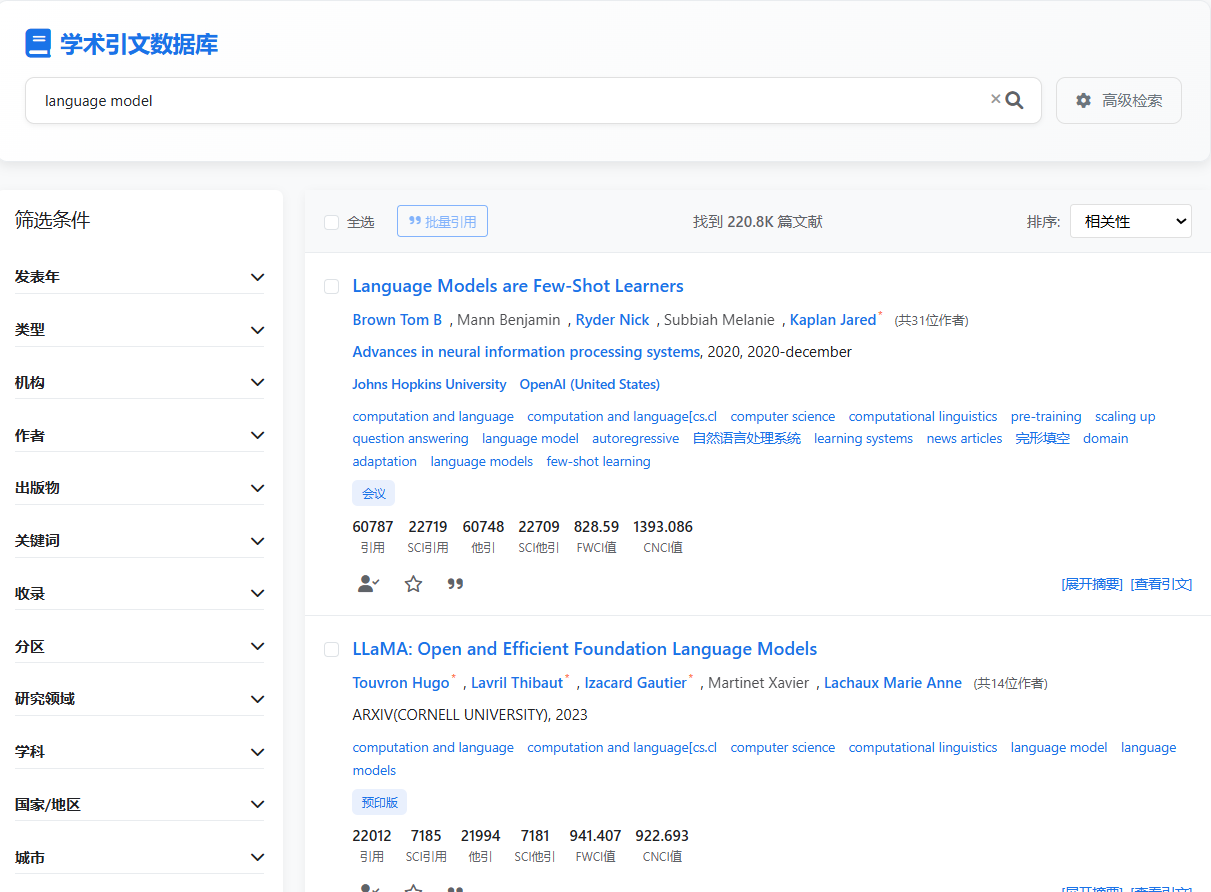Click into the language model search field
The width and height of the screenshot is (1211, 892).
[500, 101]
